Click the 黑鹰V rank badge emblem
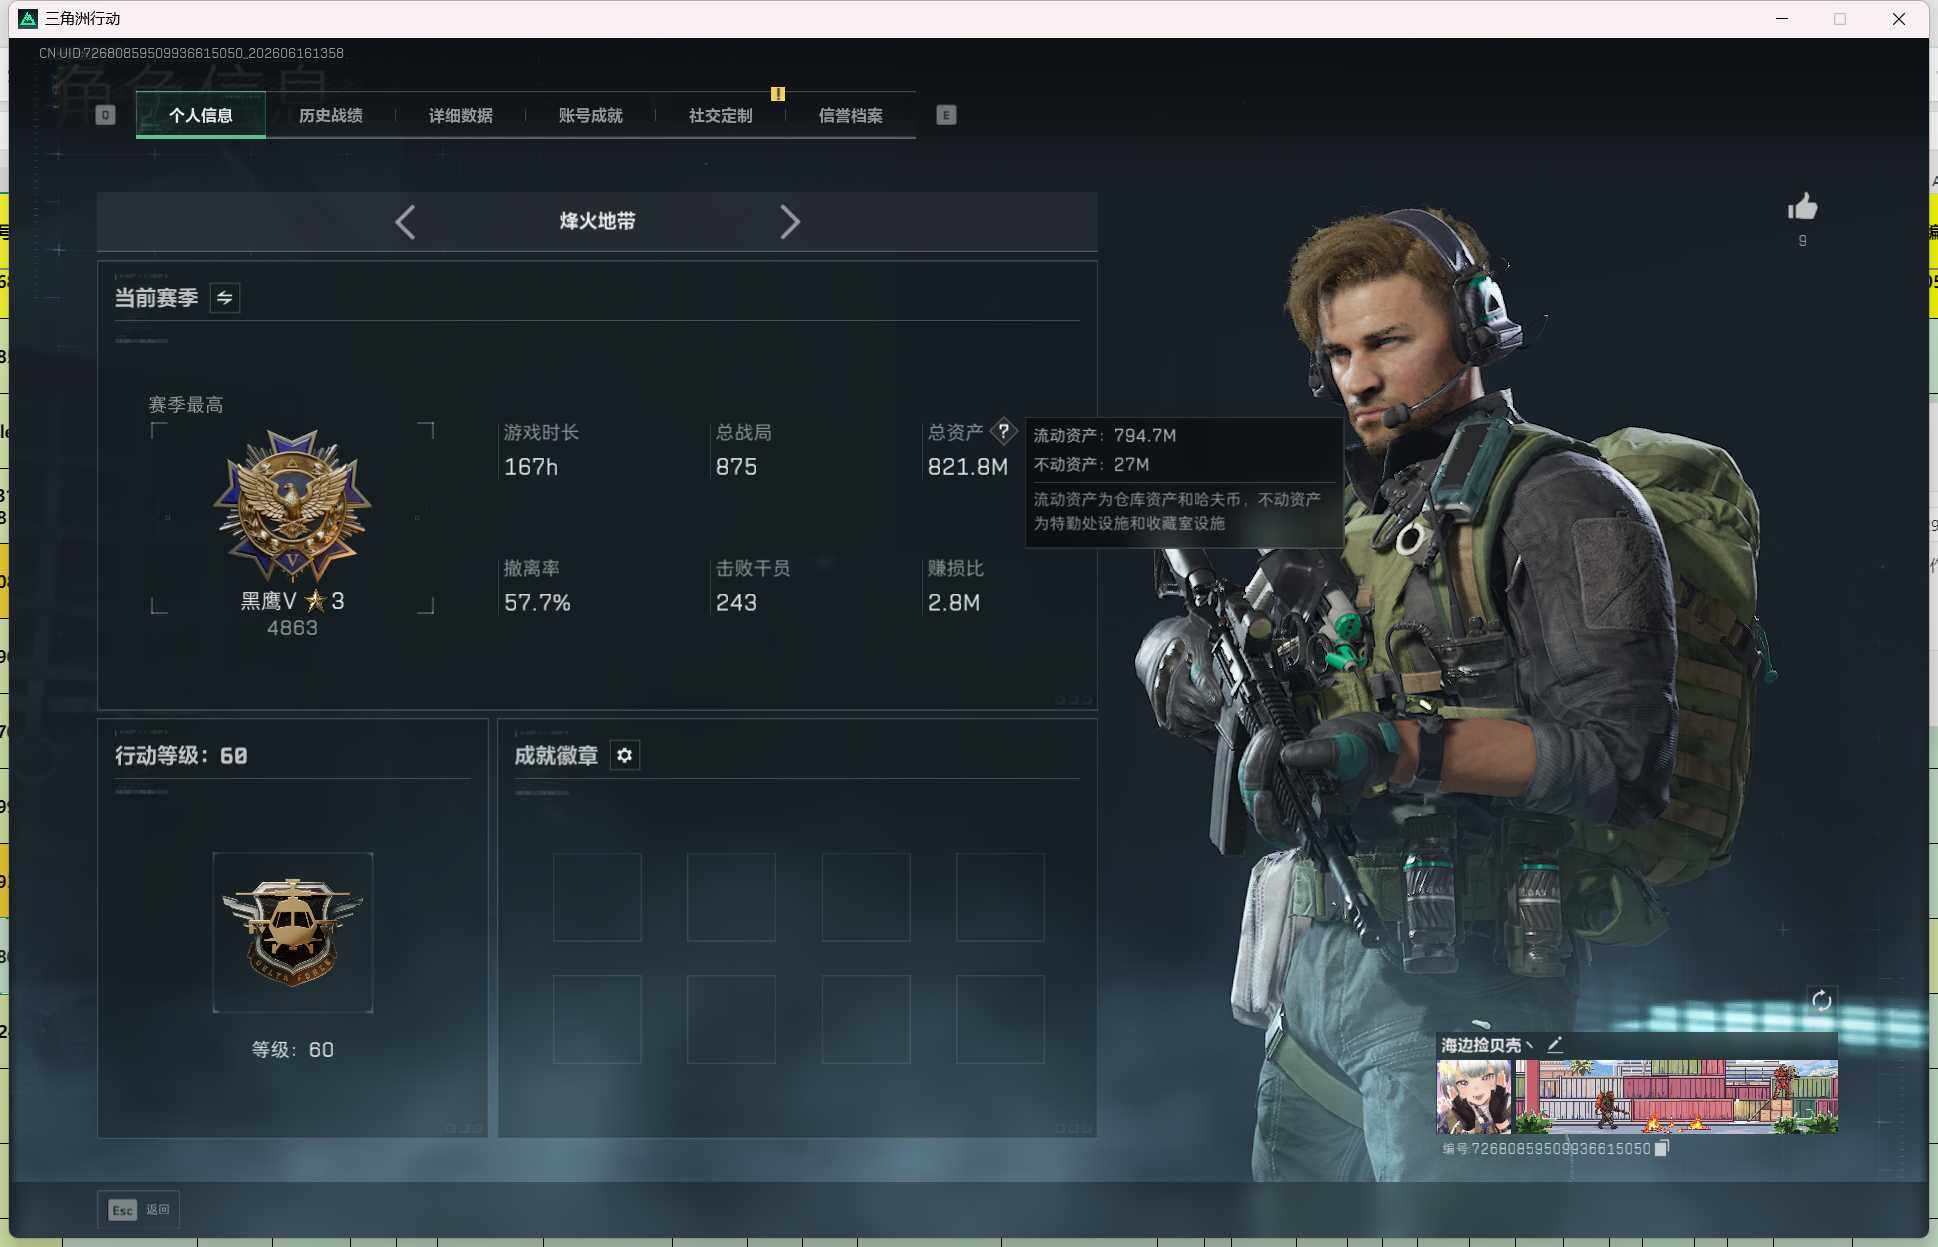 pyautogui.click(x=292, y=506)
